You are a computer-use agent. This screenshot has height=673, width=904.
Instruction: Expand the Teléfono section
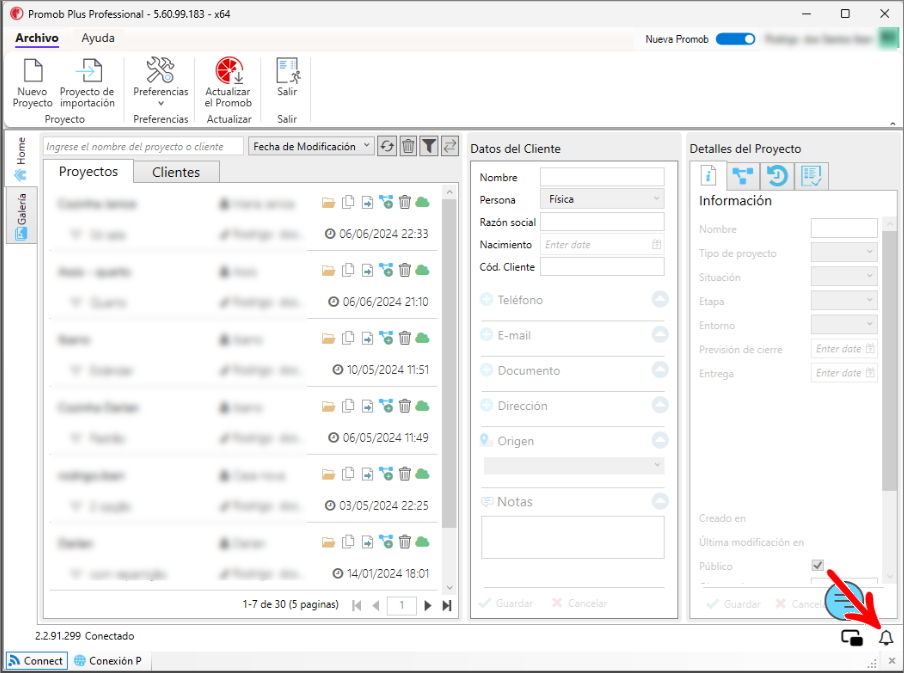660,299
